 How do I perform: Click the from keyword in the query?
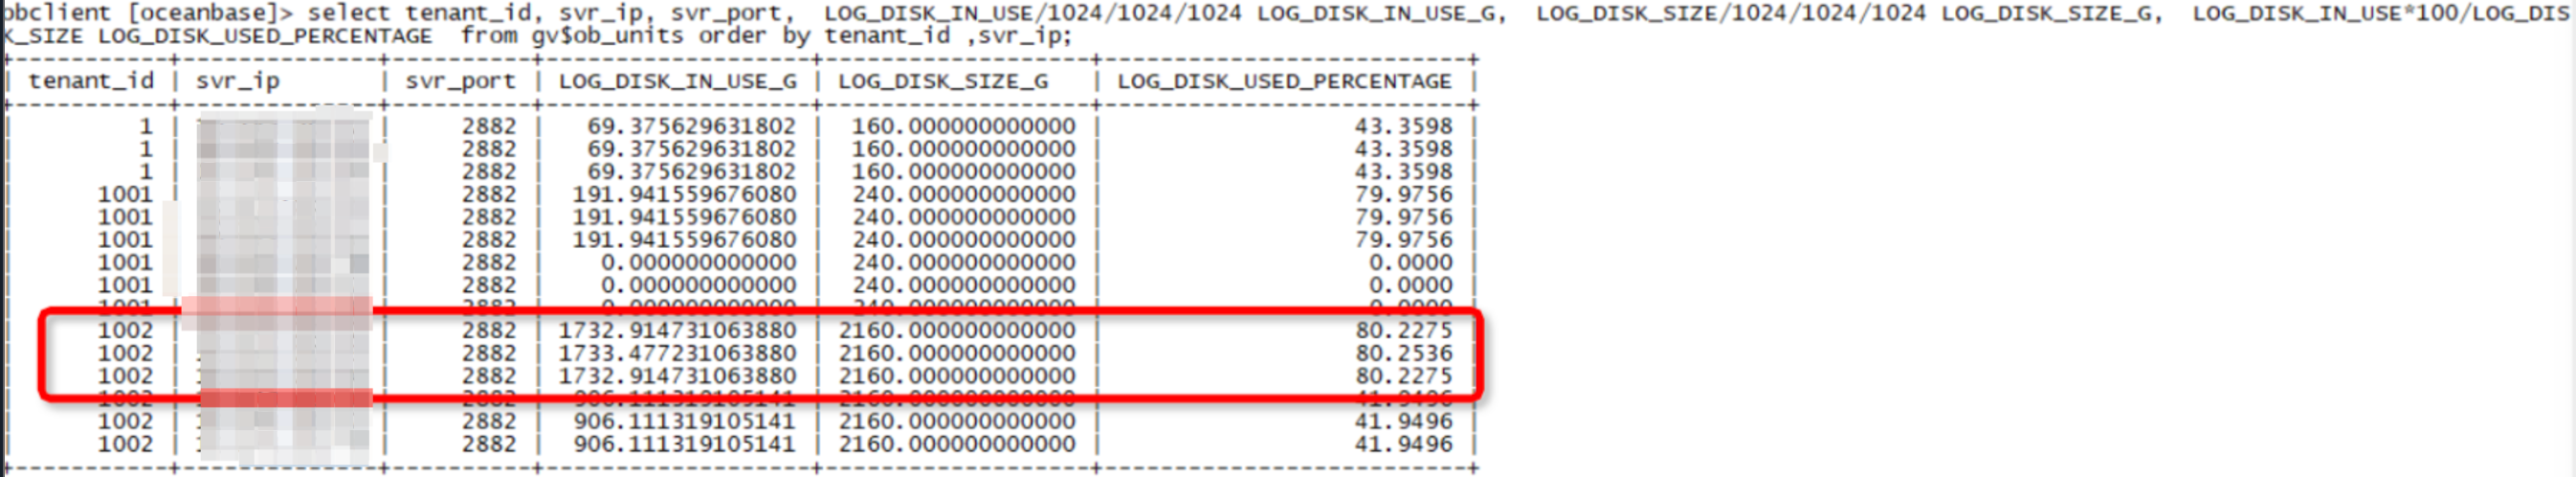(x=489, y=36)
